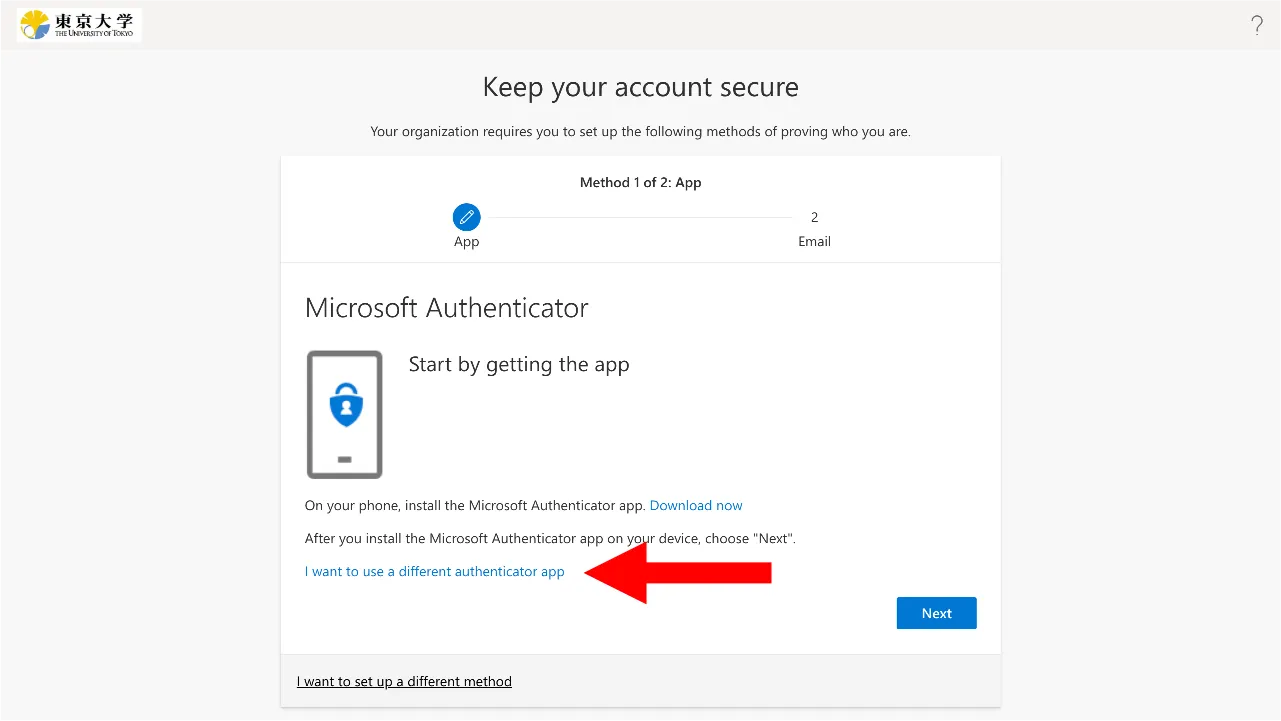Image resolution: width=1281 pixels, height=721 pixels.
Task: Click the University of Tokyo logo
Action: pyautogui.click(x=79, y=25)
